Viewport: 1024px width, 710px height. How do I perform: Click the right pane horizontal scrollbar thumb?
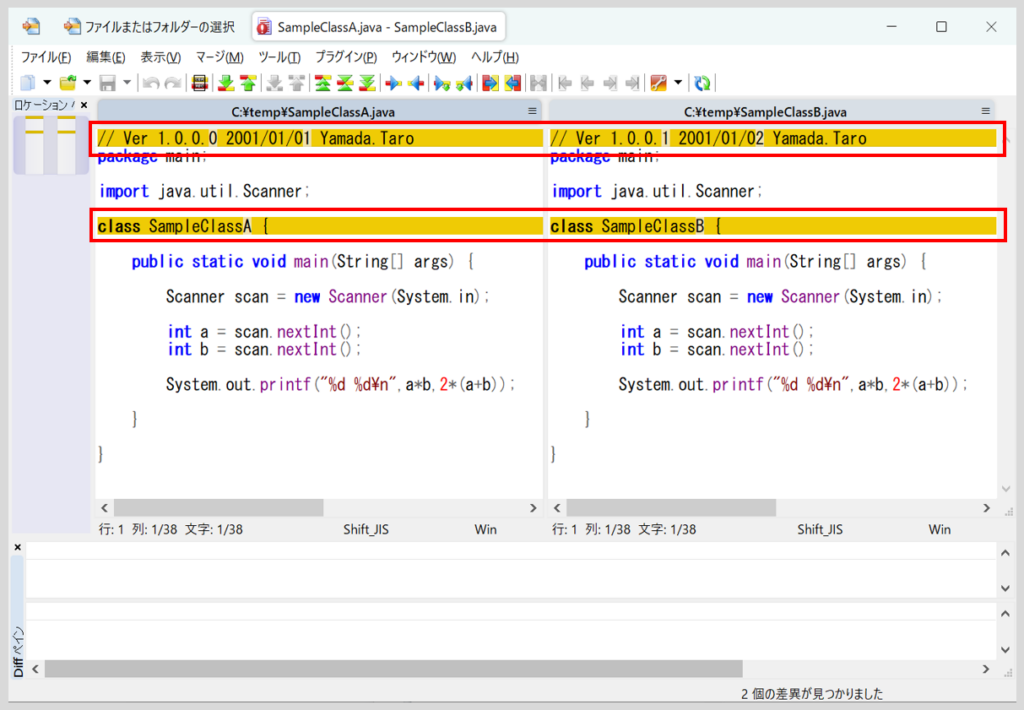pos(671,508)
